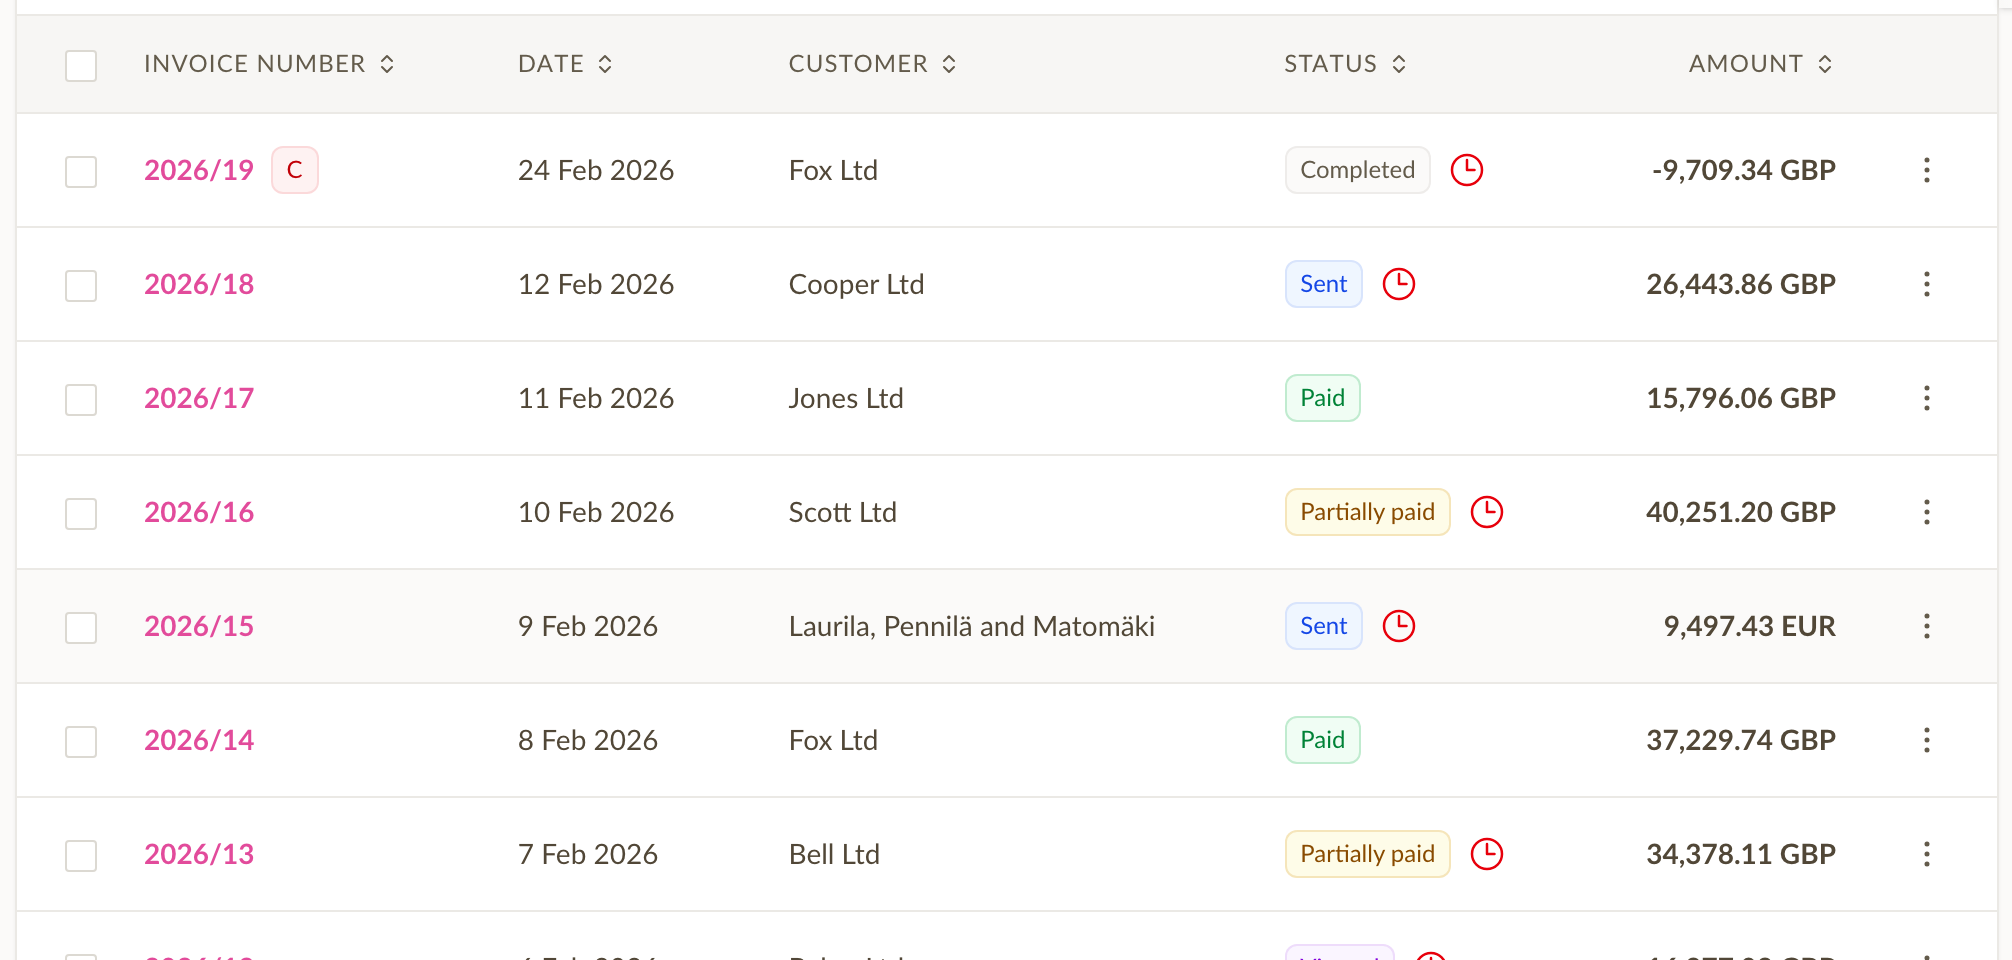Open invoice 2026/17 link
2012x960 pixels.
[x=199, y=398]
